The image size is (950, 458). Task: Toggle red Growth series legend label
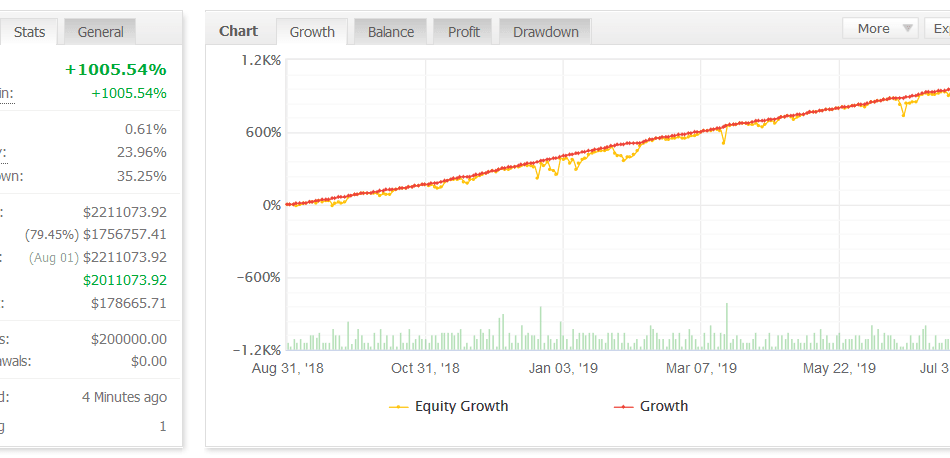tap(663, 406)
